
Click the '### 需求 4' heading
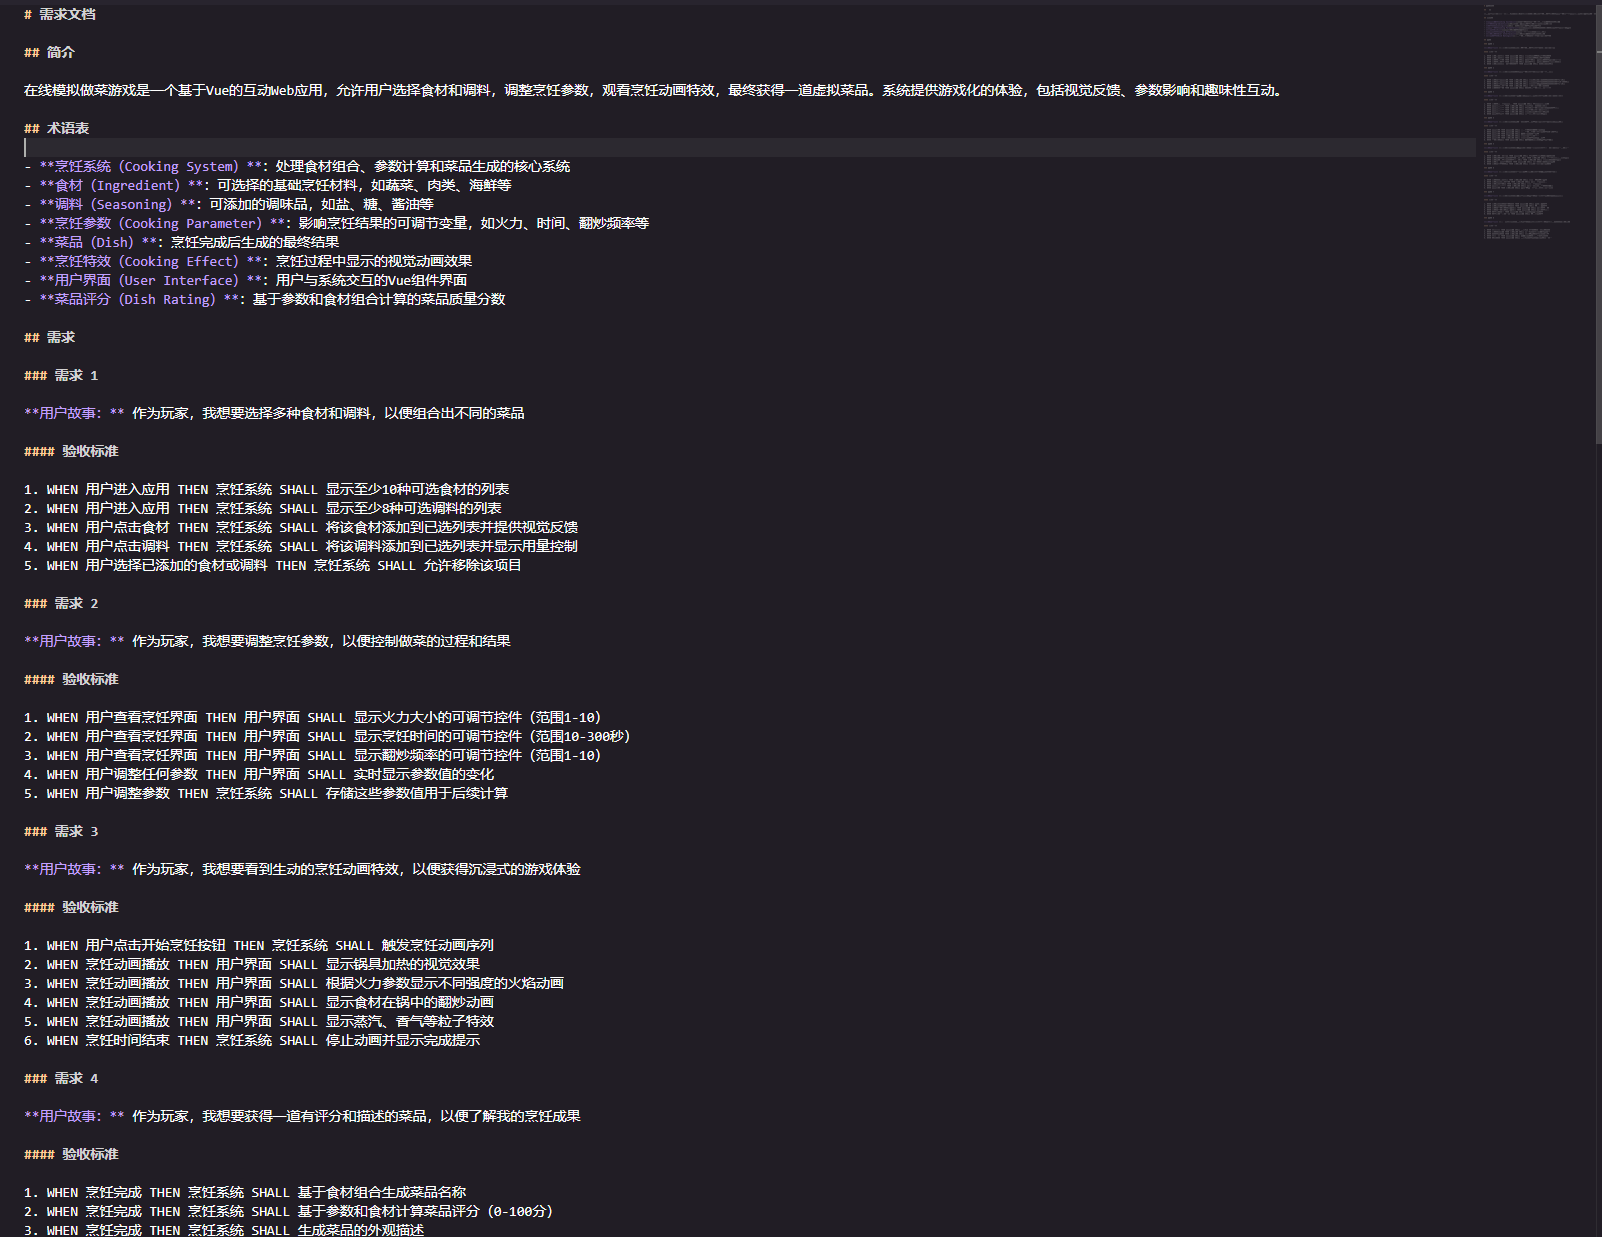pos(61,1078)
